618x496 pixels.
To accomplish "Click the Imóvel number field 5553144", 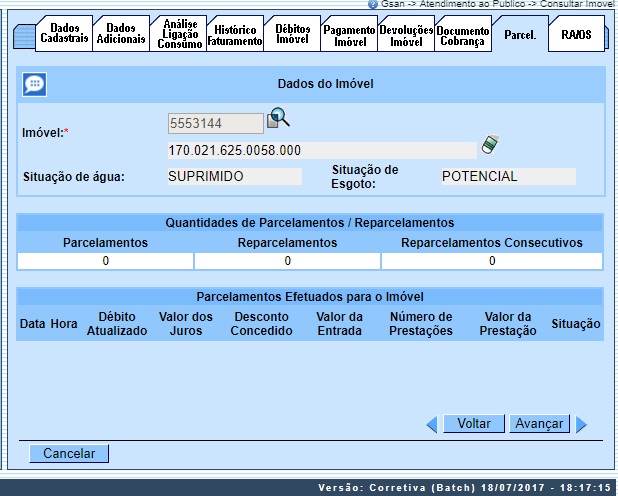I will click(216, 123).
